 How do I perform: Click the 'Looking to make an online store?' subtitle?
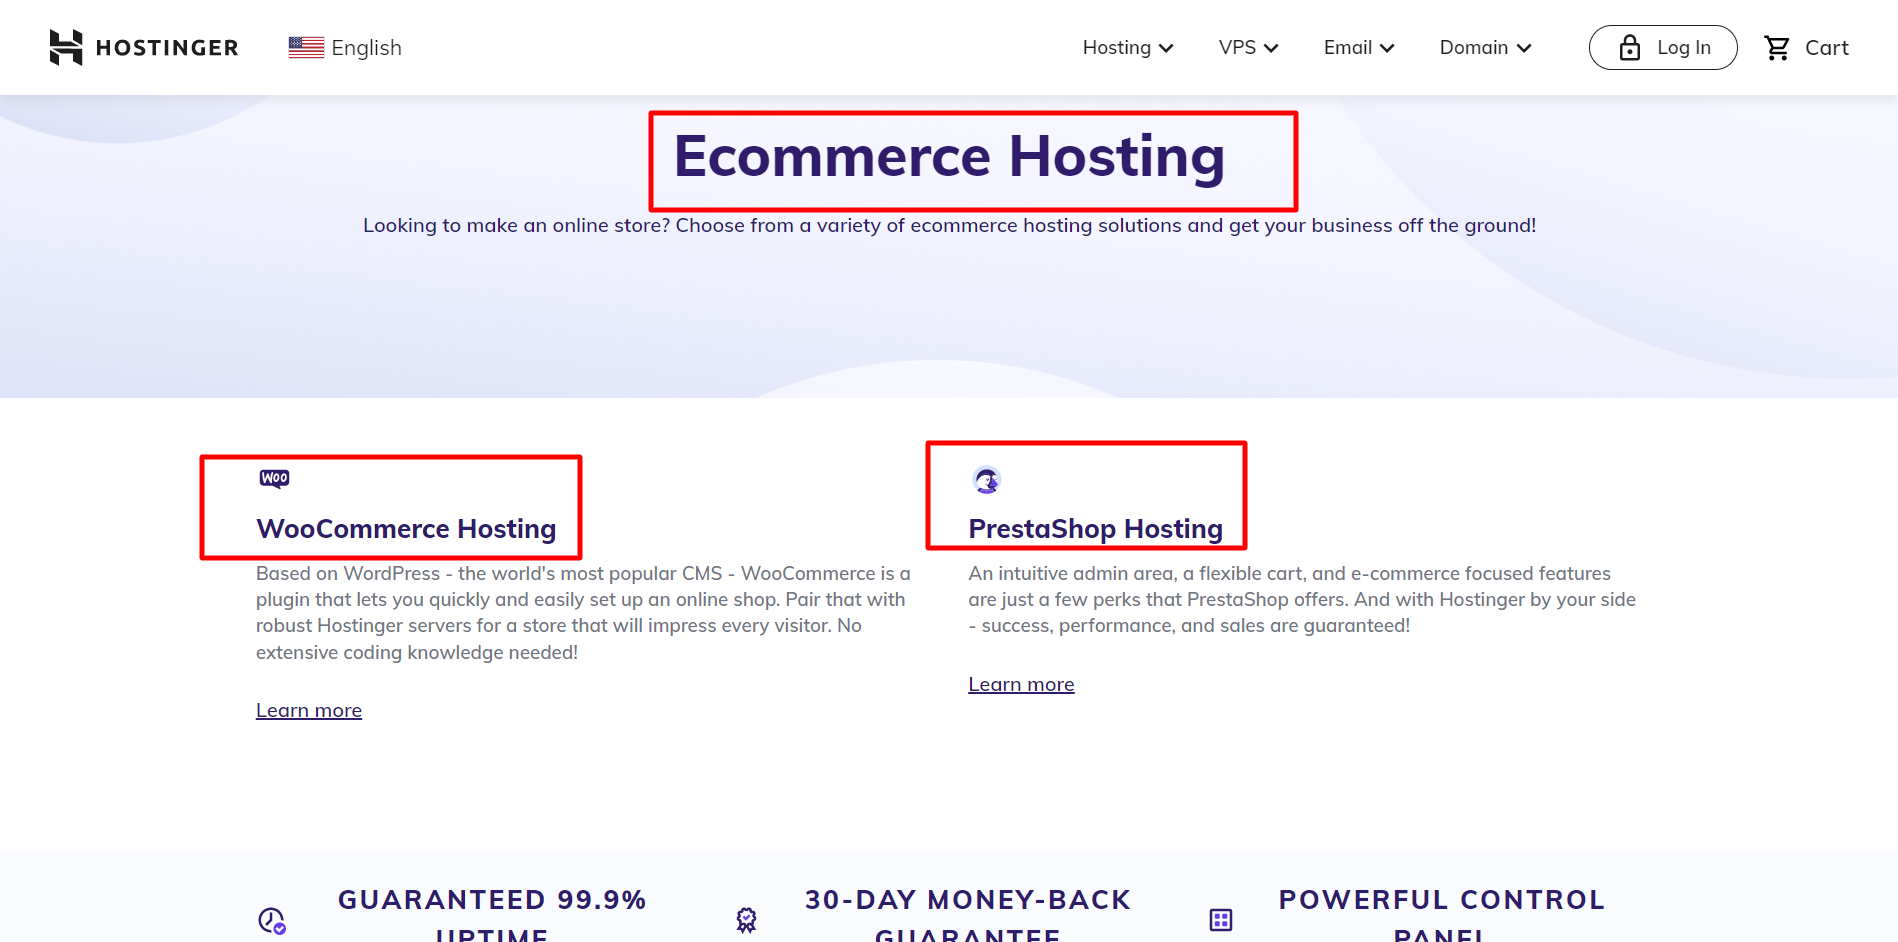click(949, 225)
